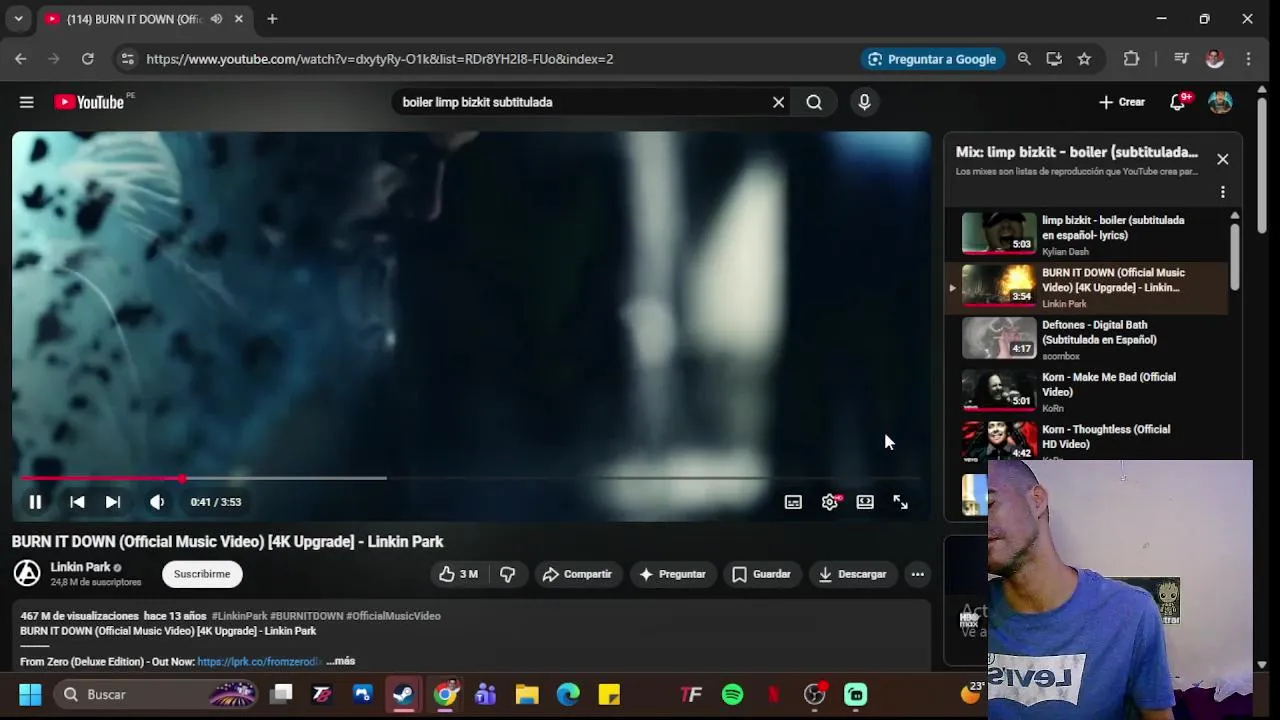Viewport: 1280px width, 720px height.
Task: Reload the page in Chrome
Action: [88, 59]
